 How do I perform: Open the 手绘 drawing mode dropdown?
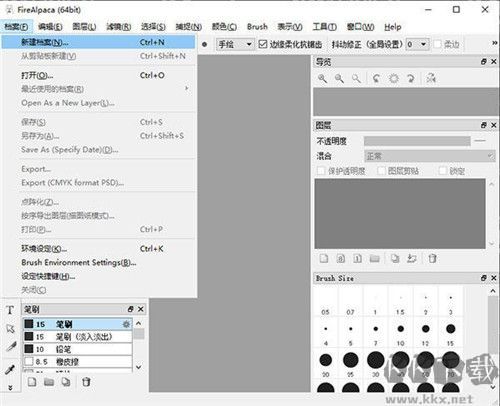tap(235, 44)
